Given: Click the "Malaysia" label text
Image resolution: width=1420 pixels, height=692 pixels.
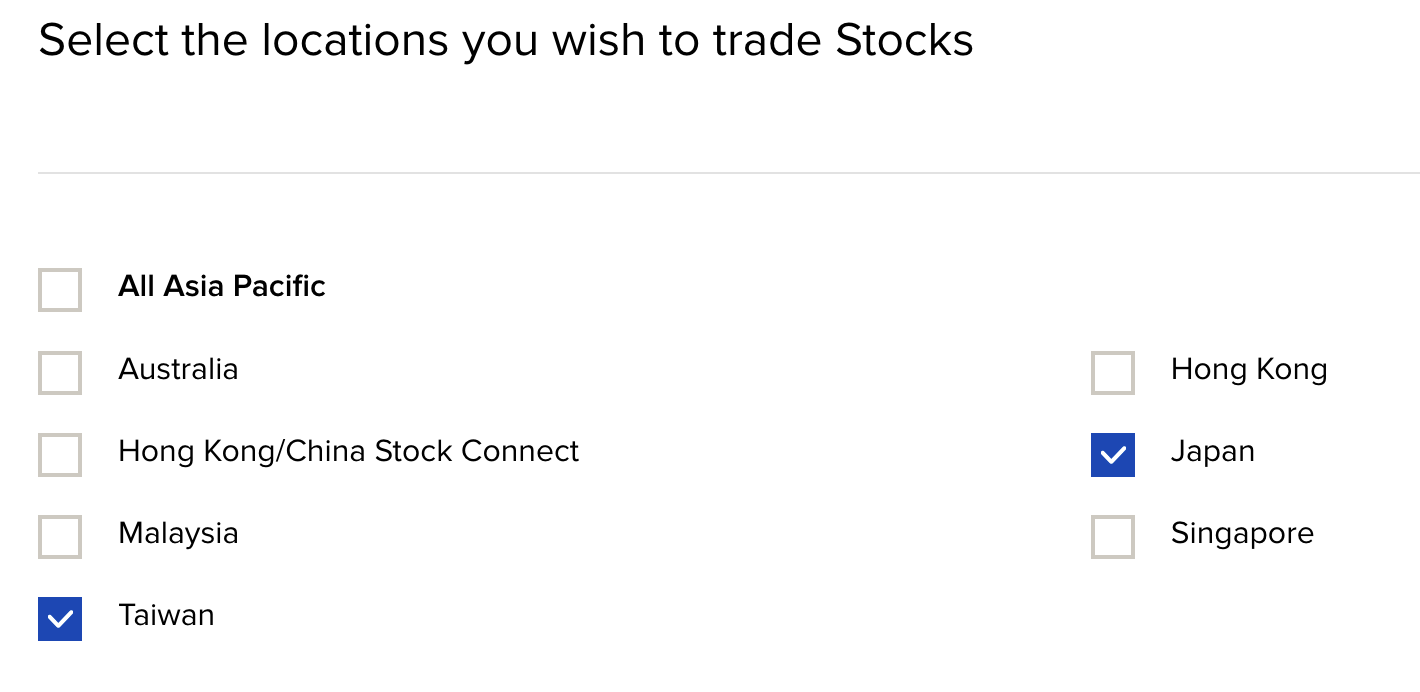Looking at the screenshot, I should pos(178,533).
